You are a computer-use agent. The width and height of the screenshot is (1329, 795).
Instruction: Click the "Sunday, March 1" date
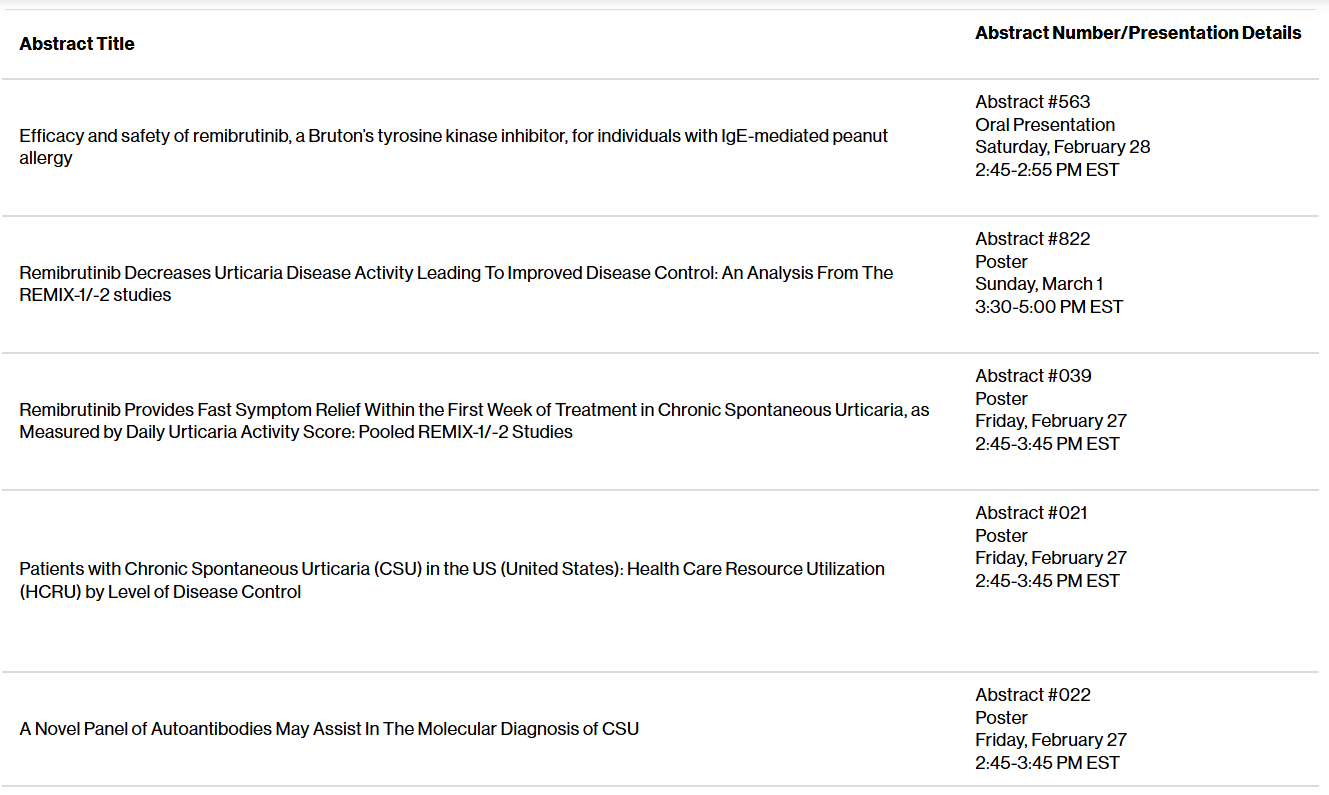coord(1039,284)
